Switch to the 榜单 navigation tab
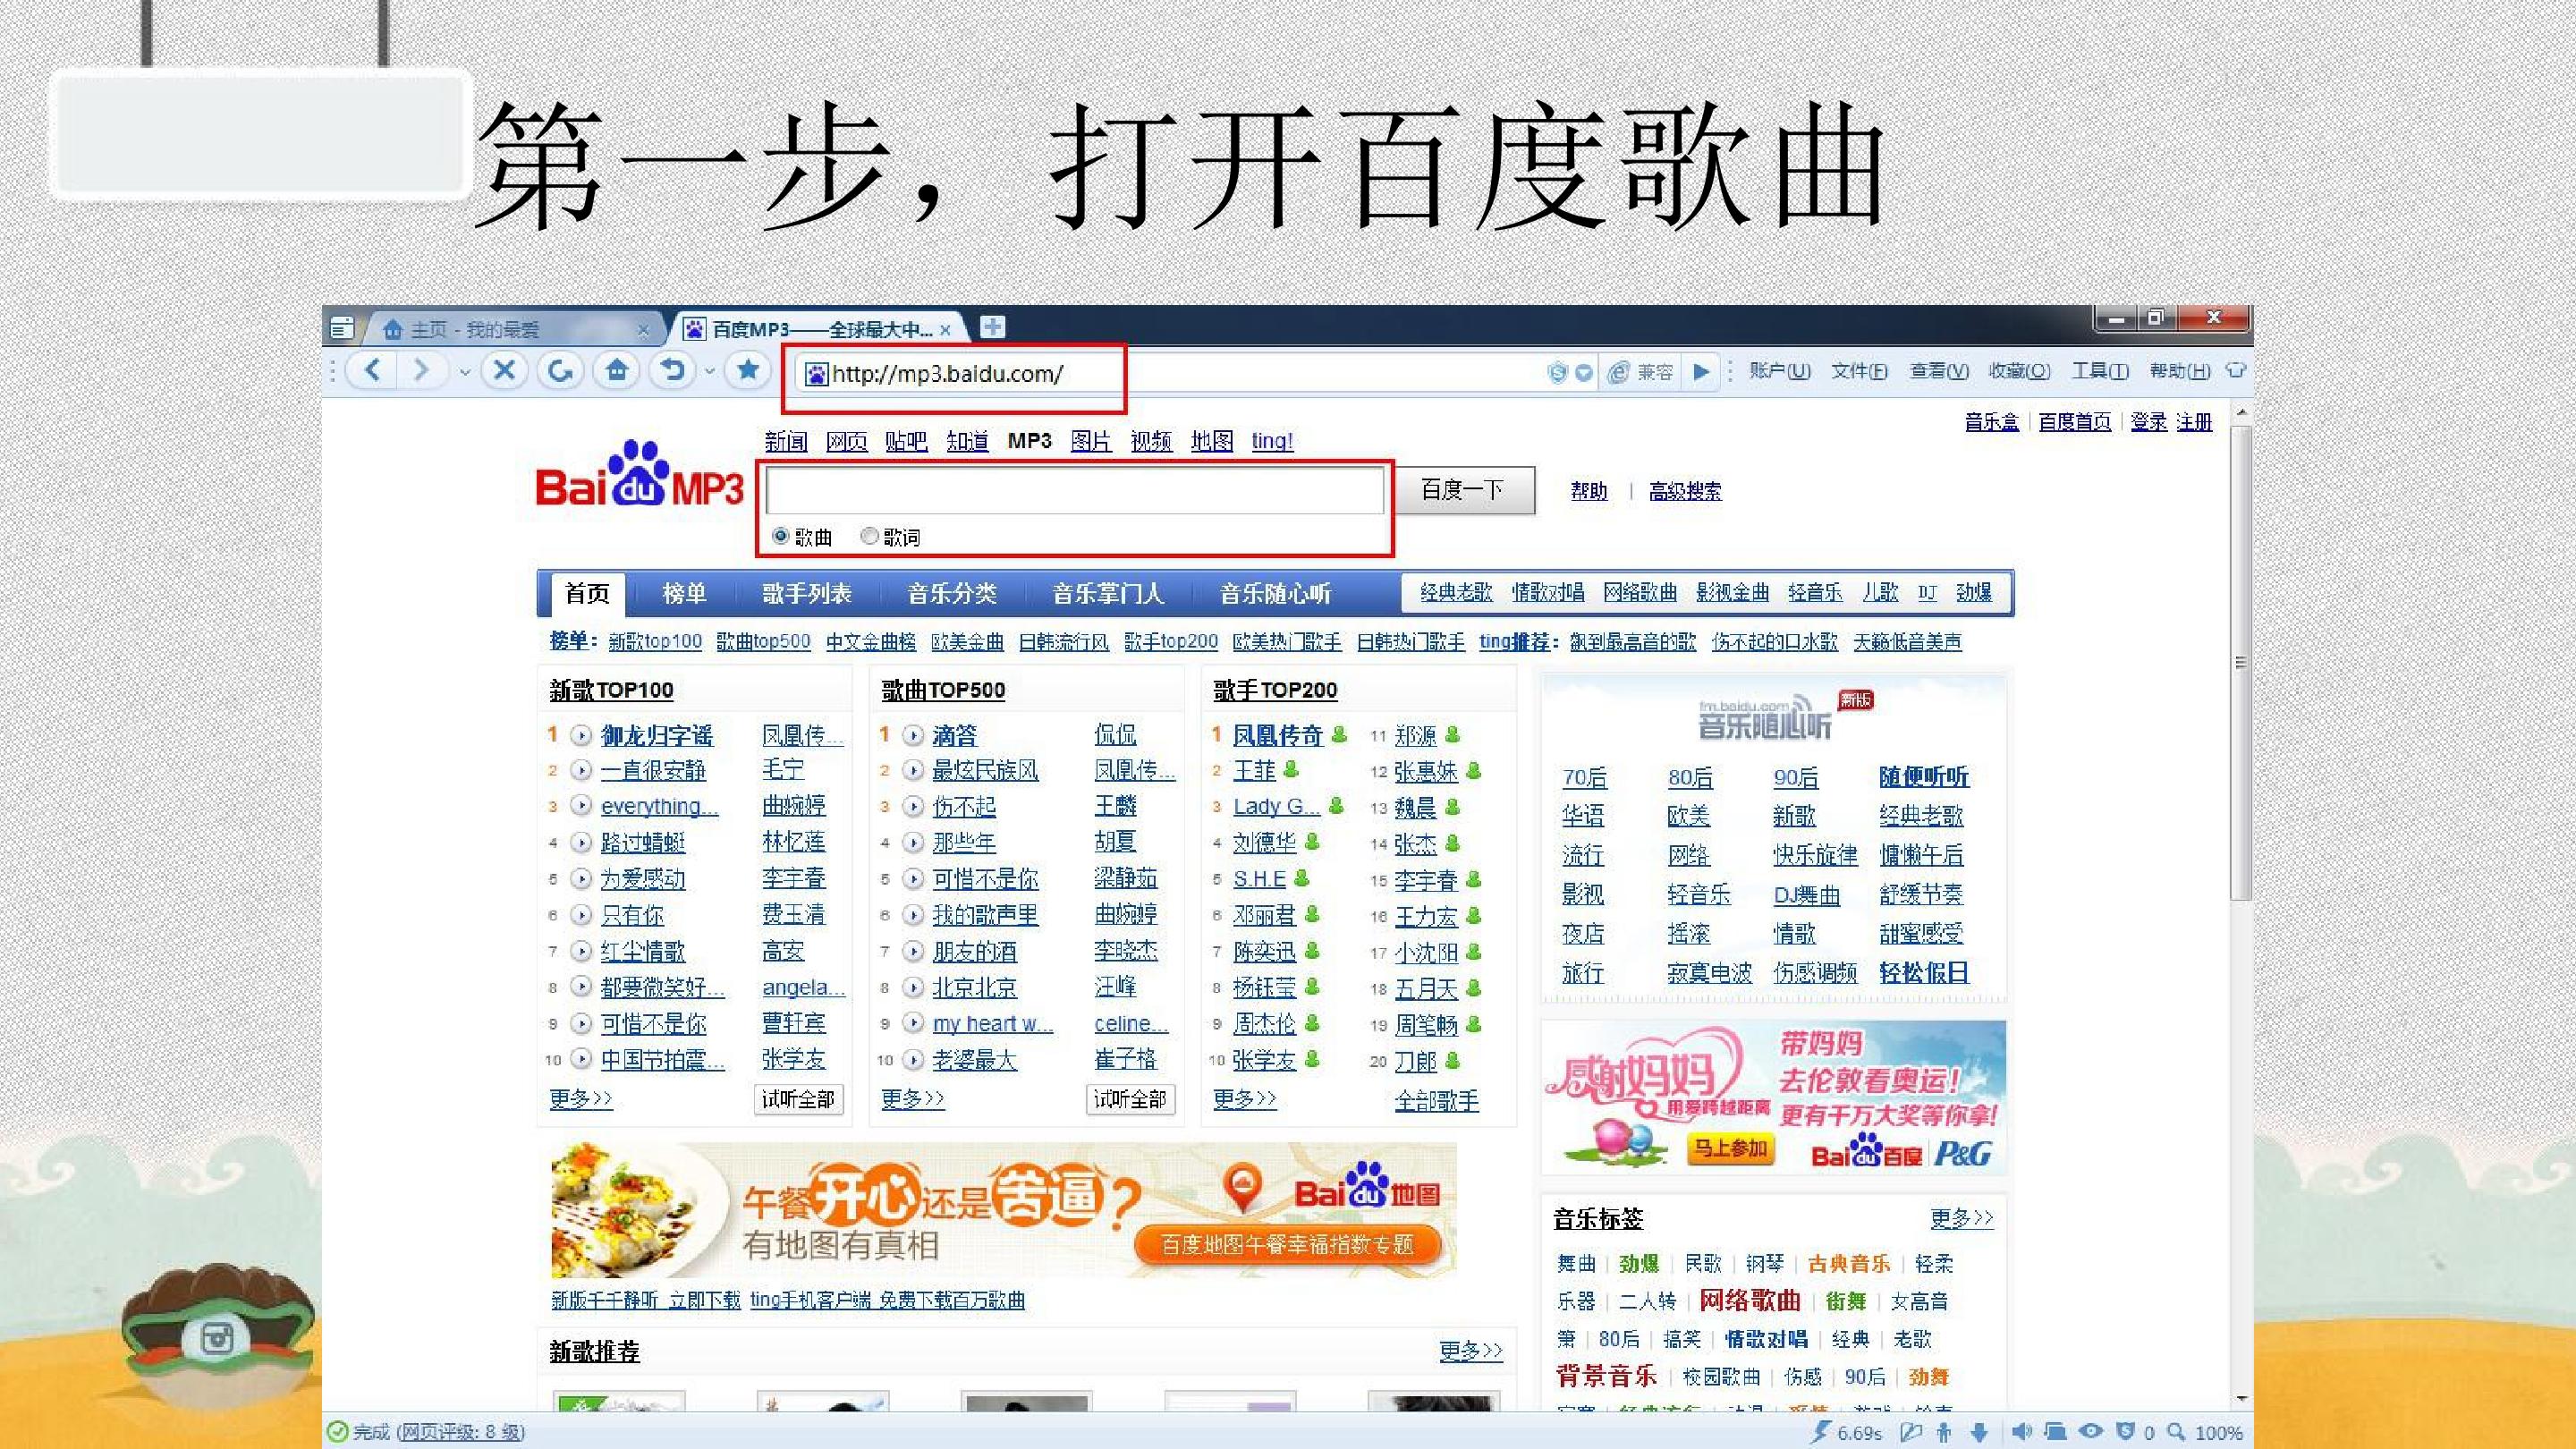The width and height of the screenshot is (2576, 1449). pyautogui.click(x=684, y=594)
